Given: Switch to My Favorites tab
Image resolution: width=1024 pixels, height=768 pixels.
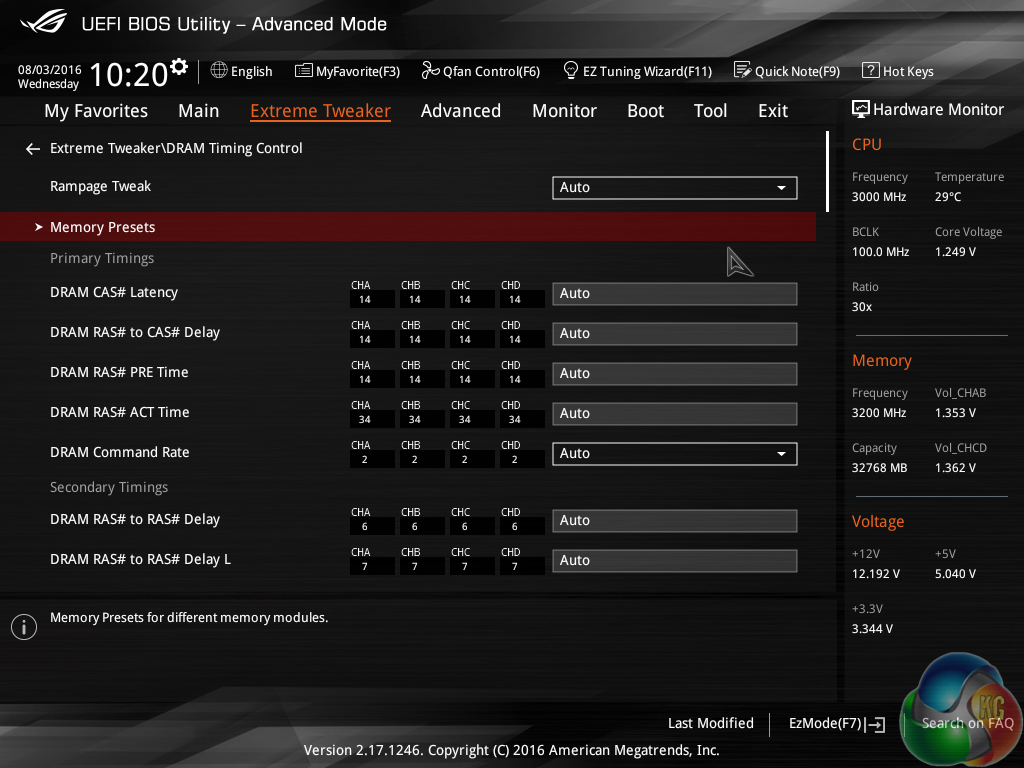Looking at the screenshot, I should (96, 111).
